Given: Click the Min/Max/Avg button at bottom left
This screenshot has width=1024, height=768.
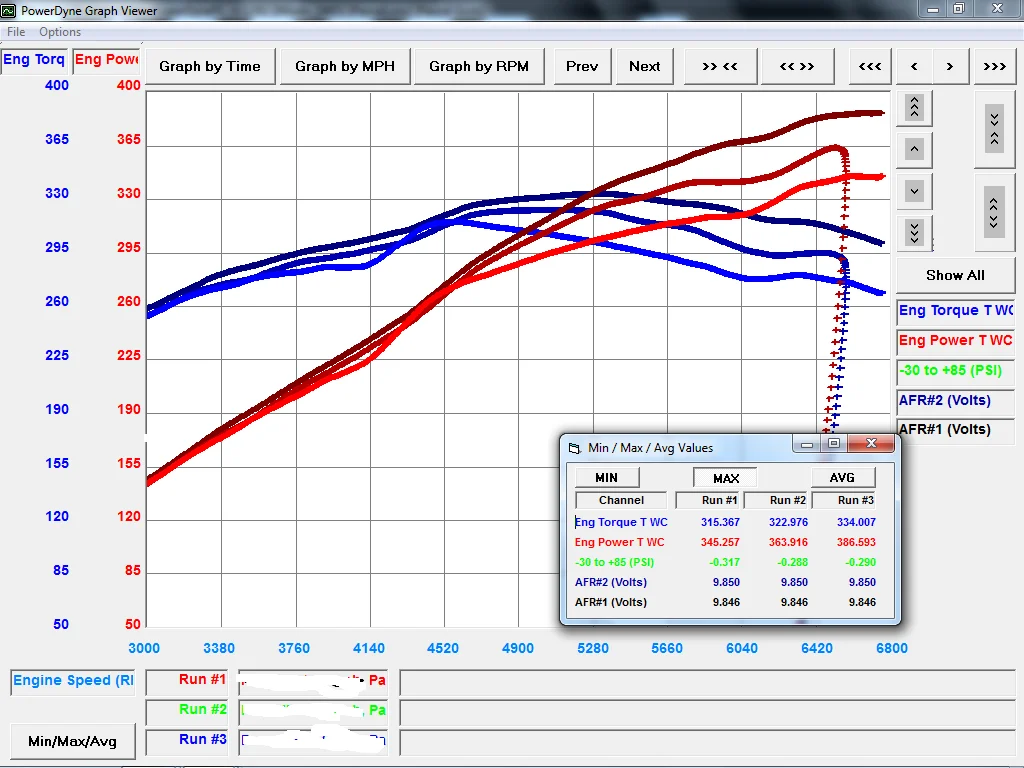Looking at the screenshot, I should [x=72, y=741].
